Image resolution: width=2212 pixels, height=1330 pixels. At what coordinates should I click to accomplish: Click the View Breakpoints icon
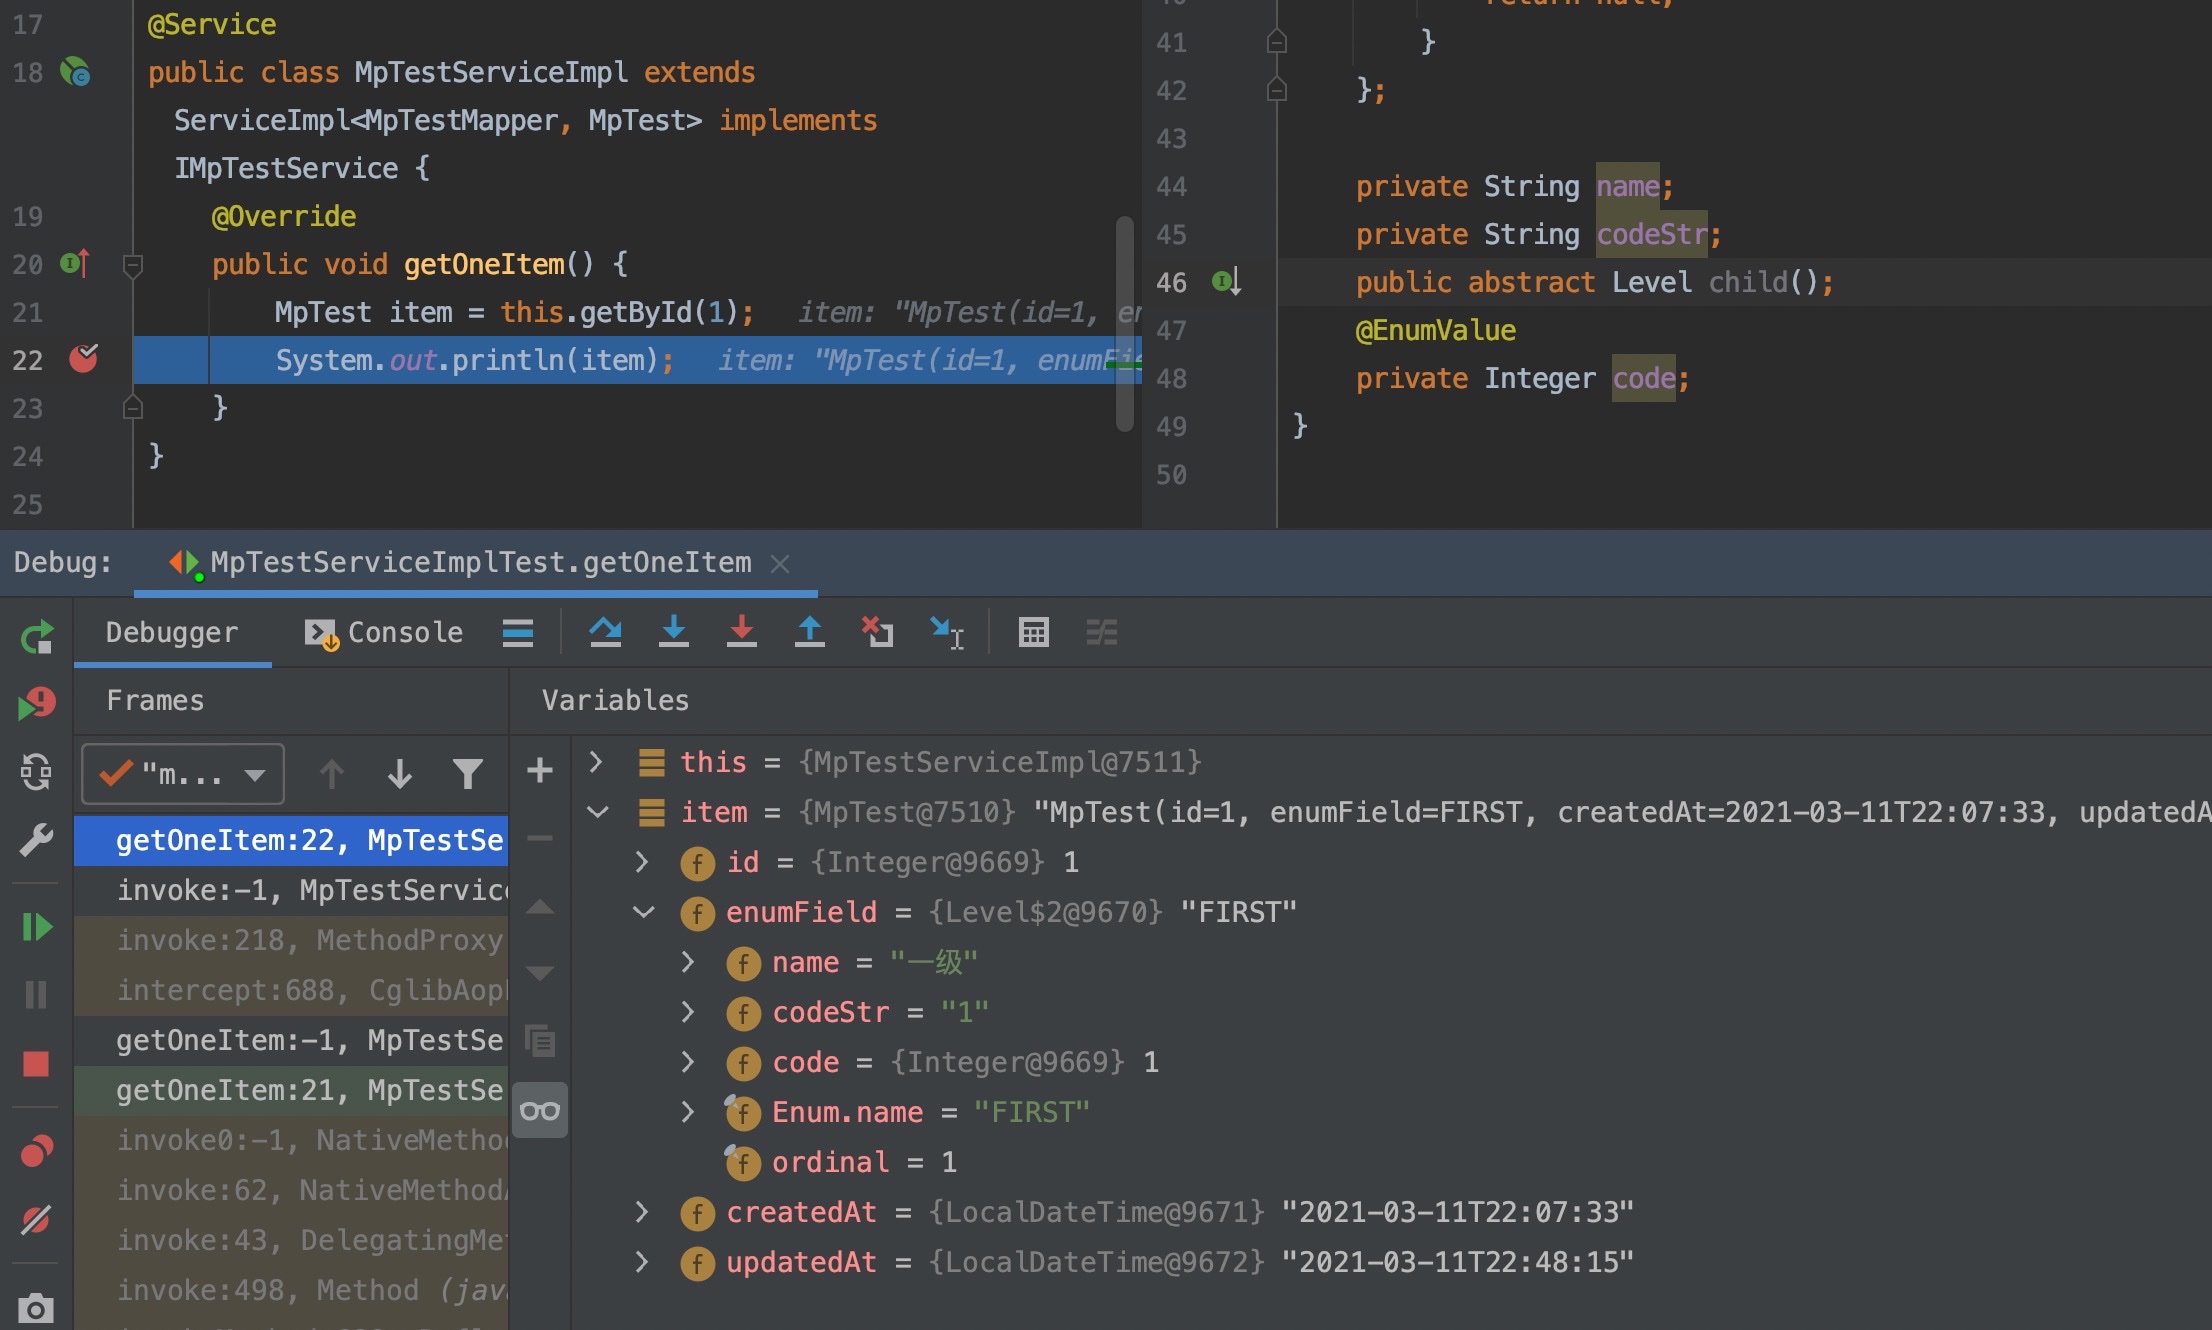pos(36,1152)
